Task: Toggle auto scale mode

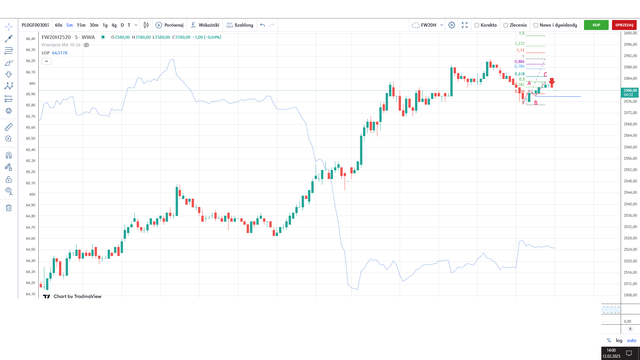Action: coord(631,340)
